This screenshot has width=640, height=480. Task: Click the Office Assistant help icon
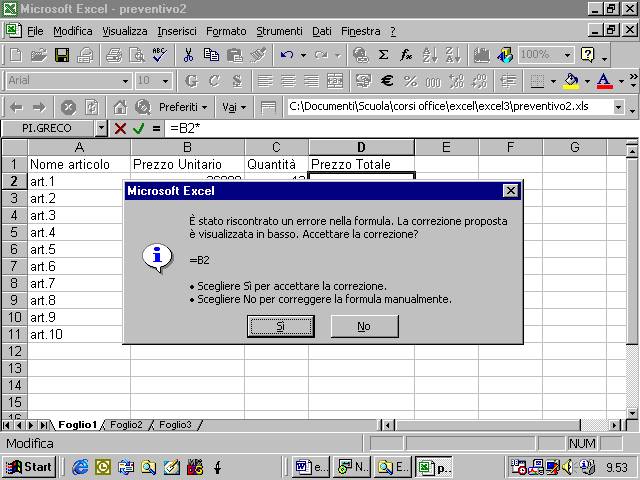click(588, 55)
